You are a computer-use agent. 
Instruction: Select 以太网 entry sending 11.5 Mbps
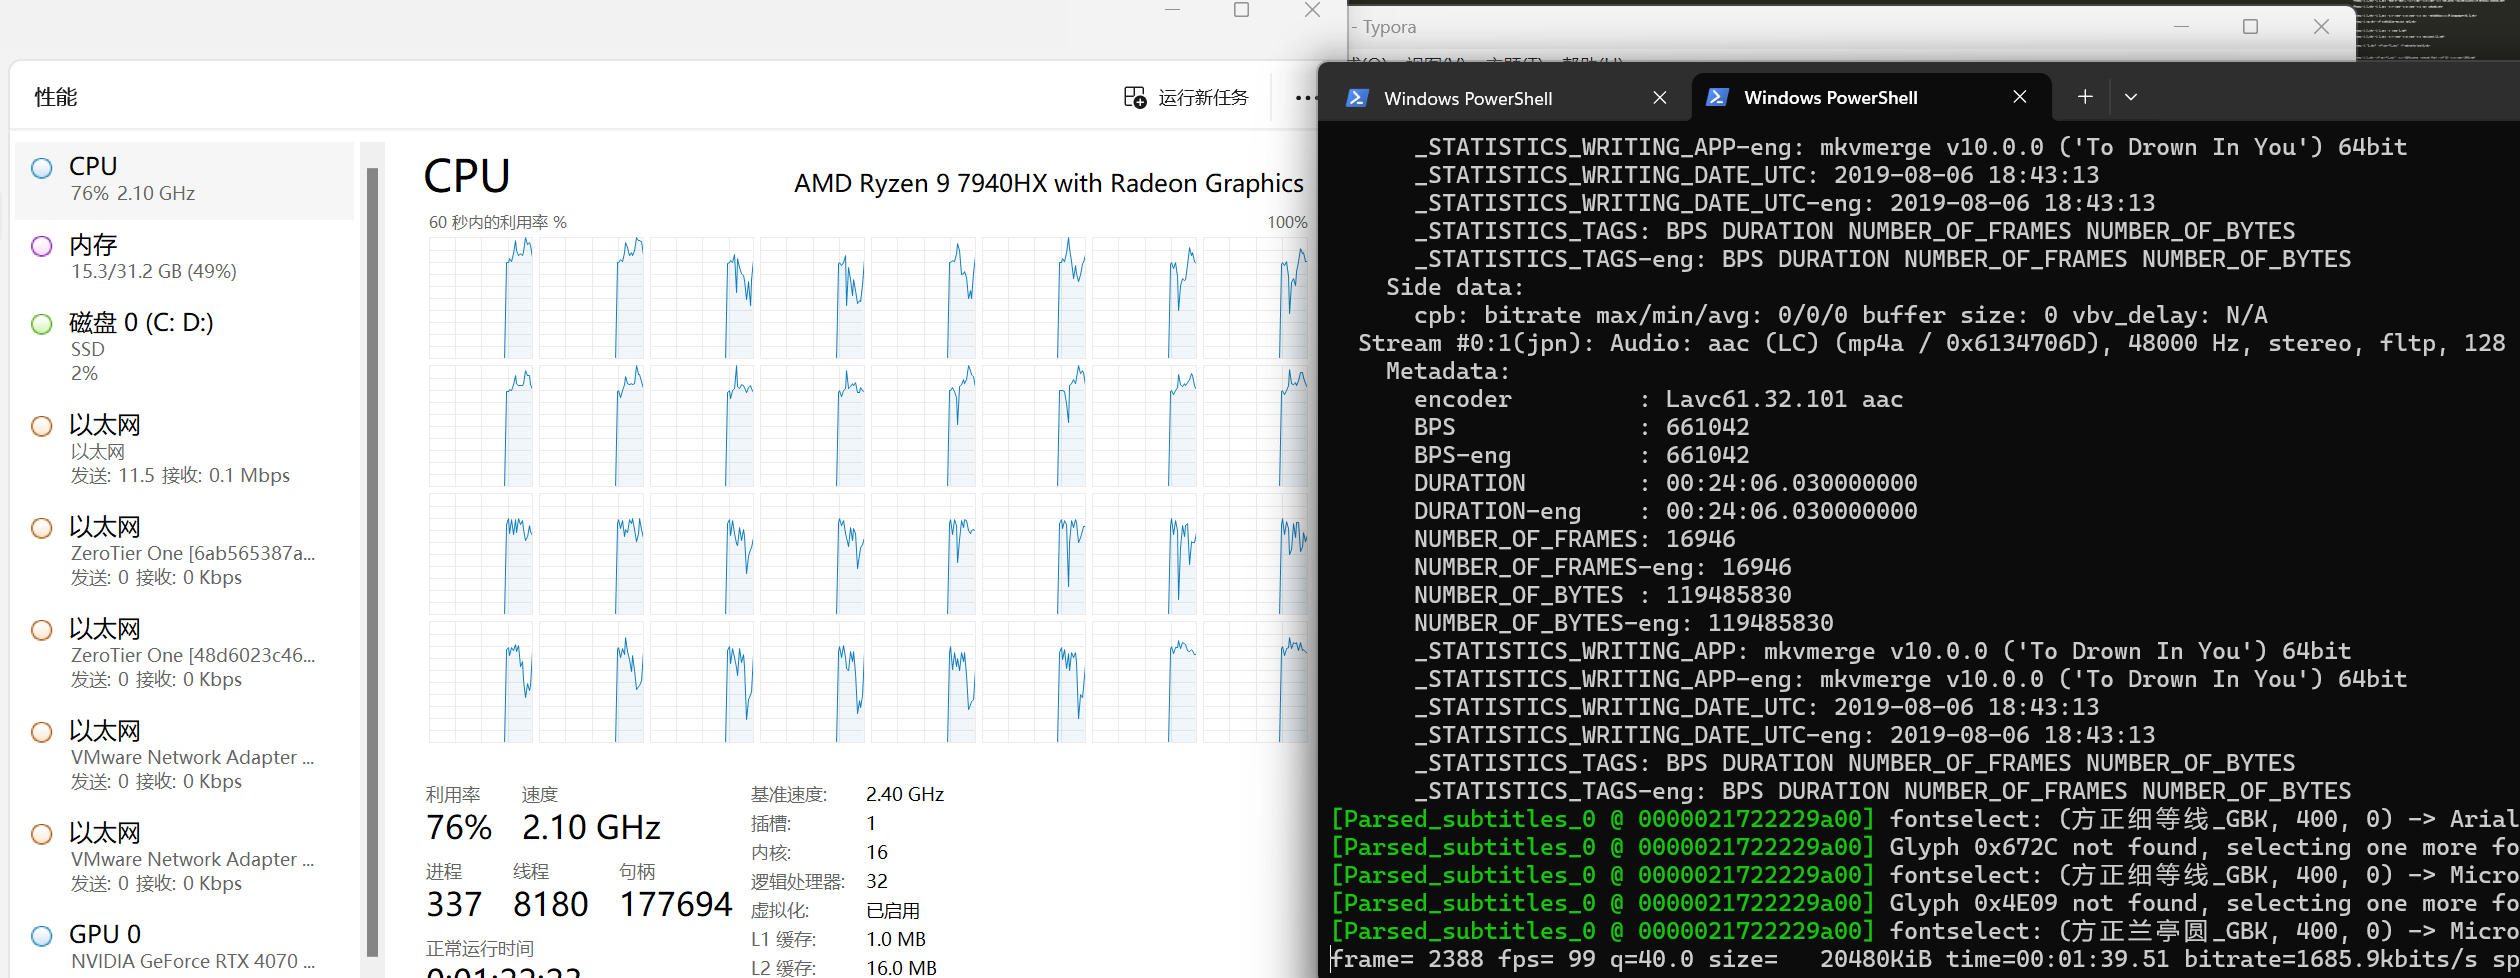pos(185,449)
